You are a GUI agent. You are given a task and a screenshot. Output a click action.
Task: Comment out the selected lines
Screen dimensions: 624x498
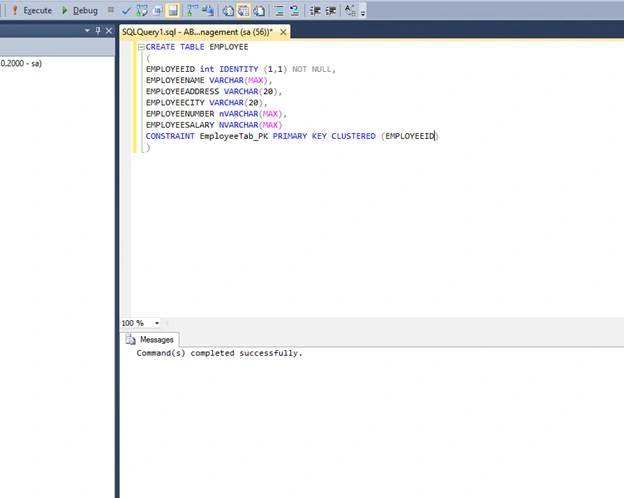(x=279, y=10)
